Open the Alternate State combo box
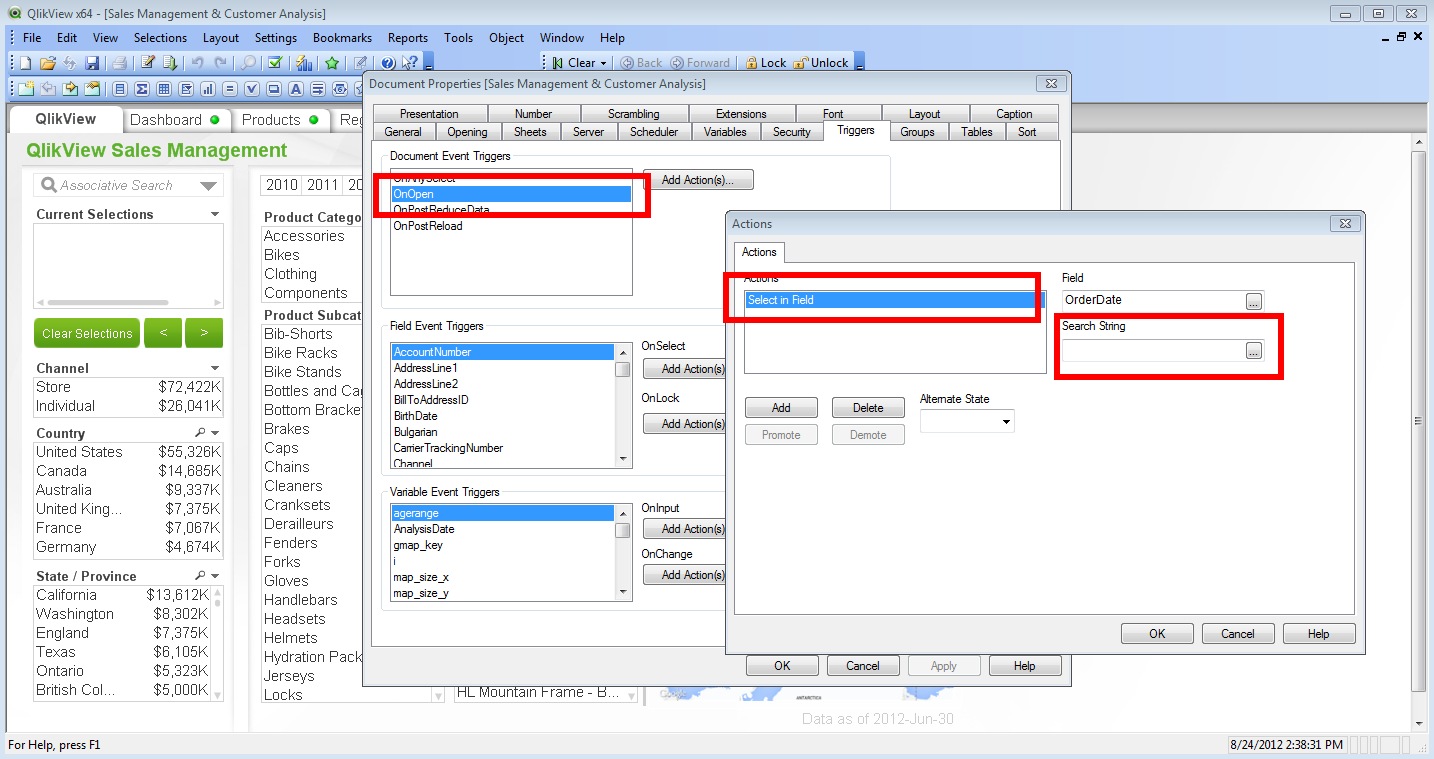 967,421
